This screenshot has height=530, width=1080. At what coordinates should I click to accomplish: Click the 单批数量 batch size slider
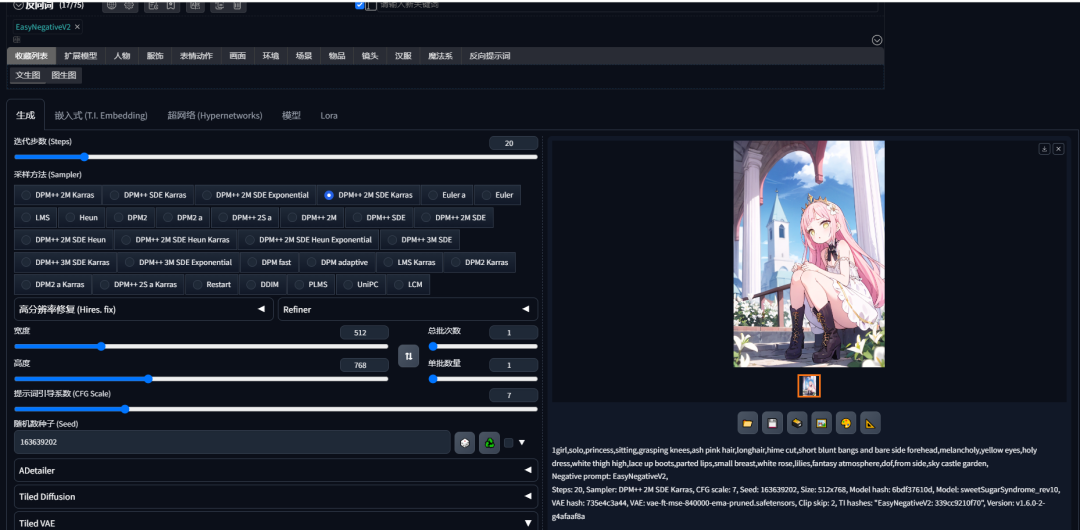pyautogui.click(x=483, y=378)
